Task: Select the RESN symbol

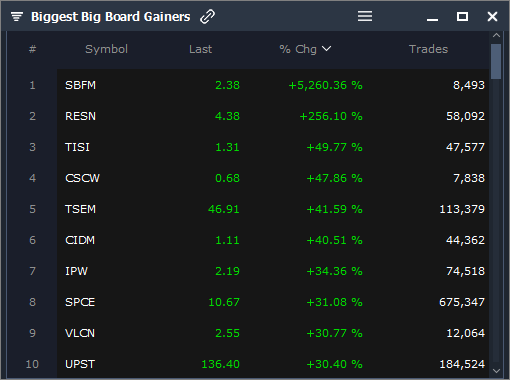Action: 80,116
